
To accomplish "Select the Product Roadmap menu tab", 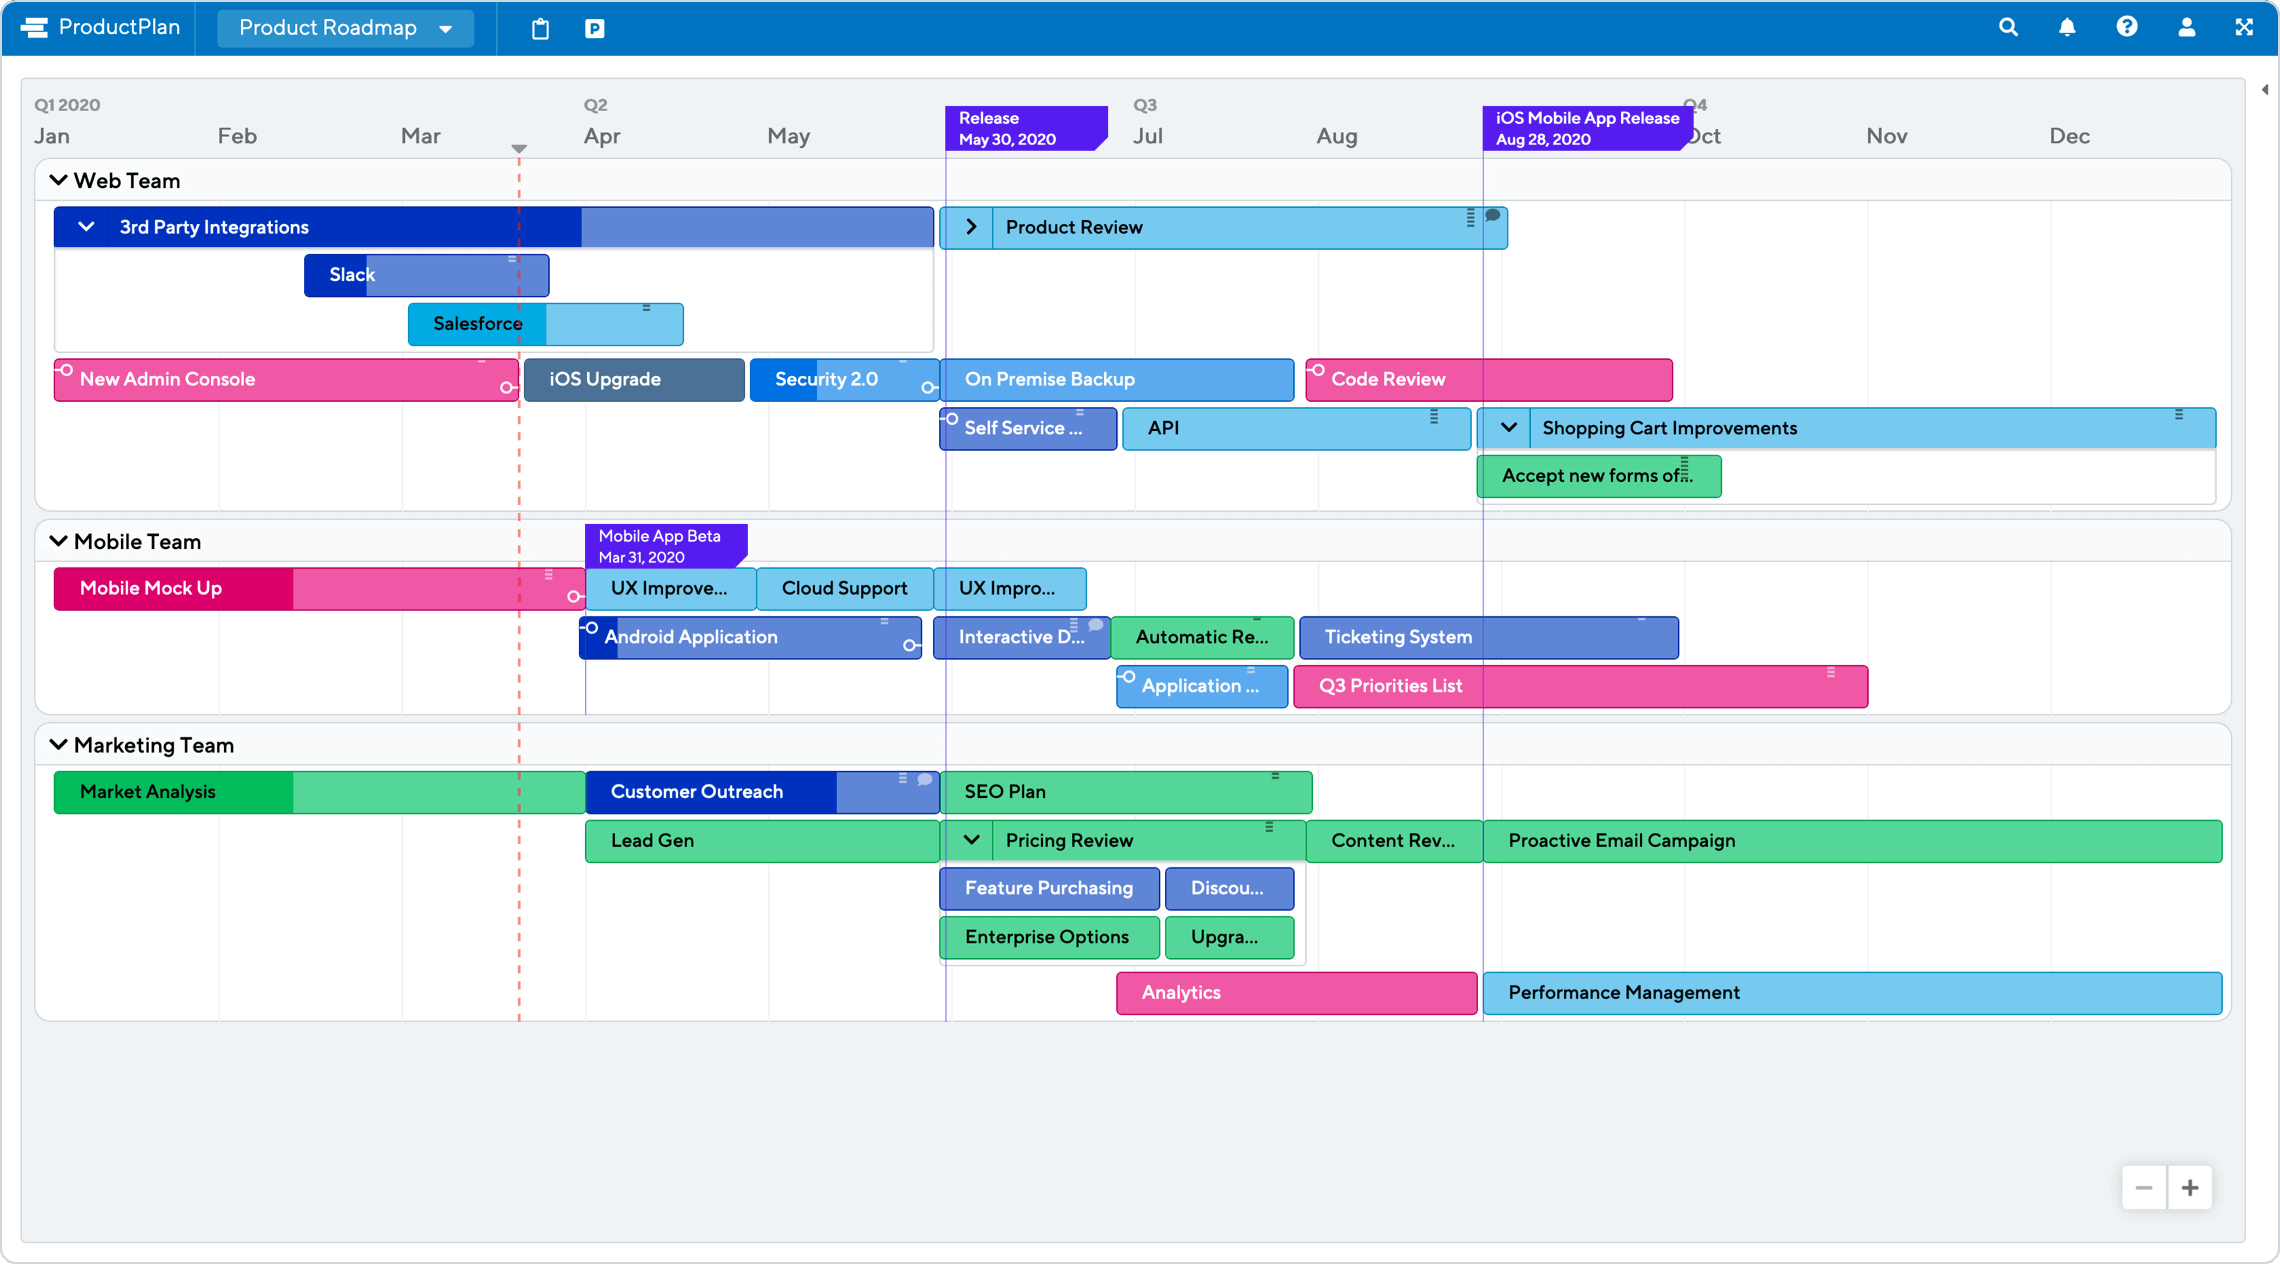I will 342,26.
